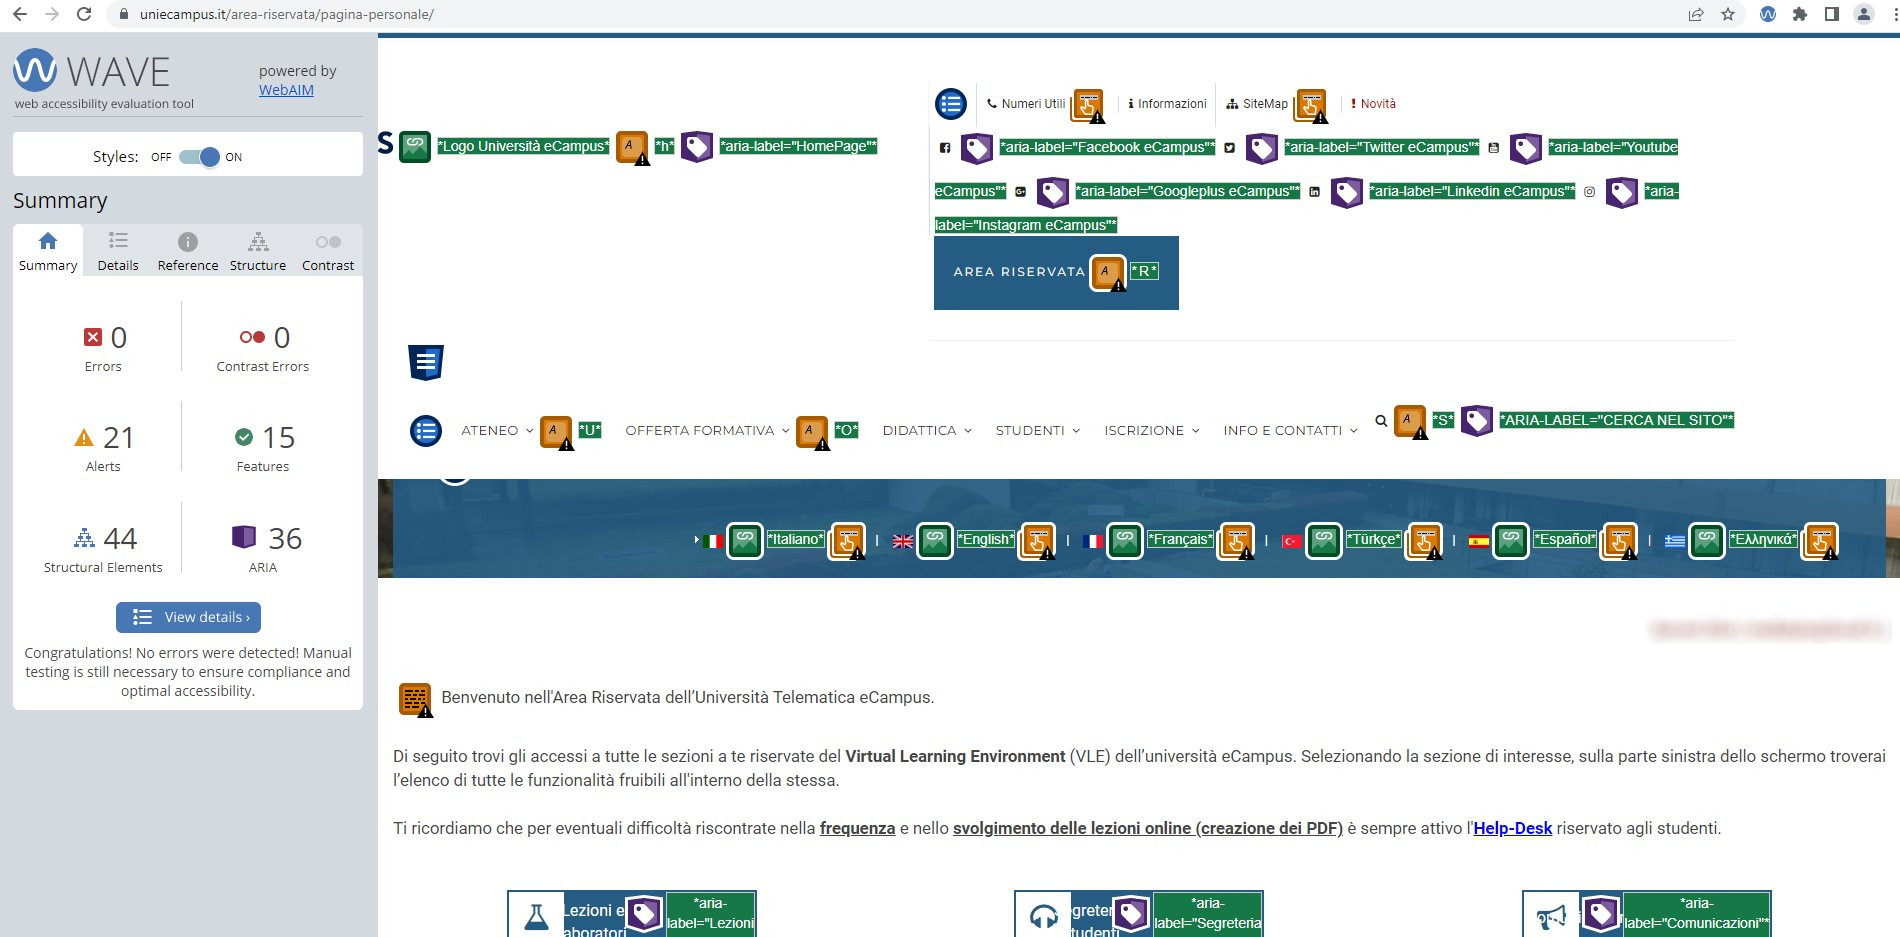The width and height of the screenshot is (1900, 937).
Task: Open the SiteMap link
Action: point(1257,103)
